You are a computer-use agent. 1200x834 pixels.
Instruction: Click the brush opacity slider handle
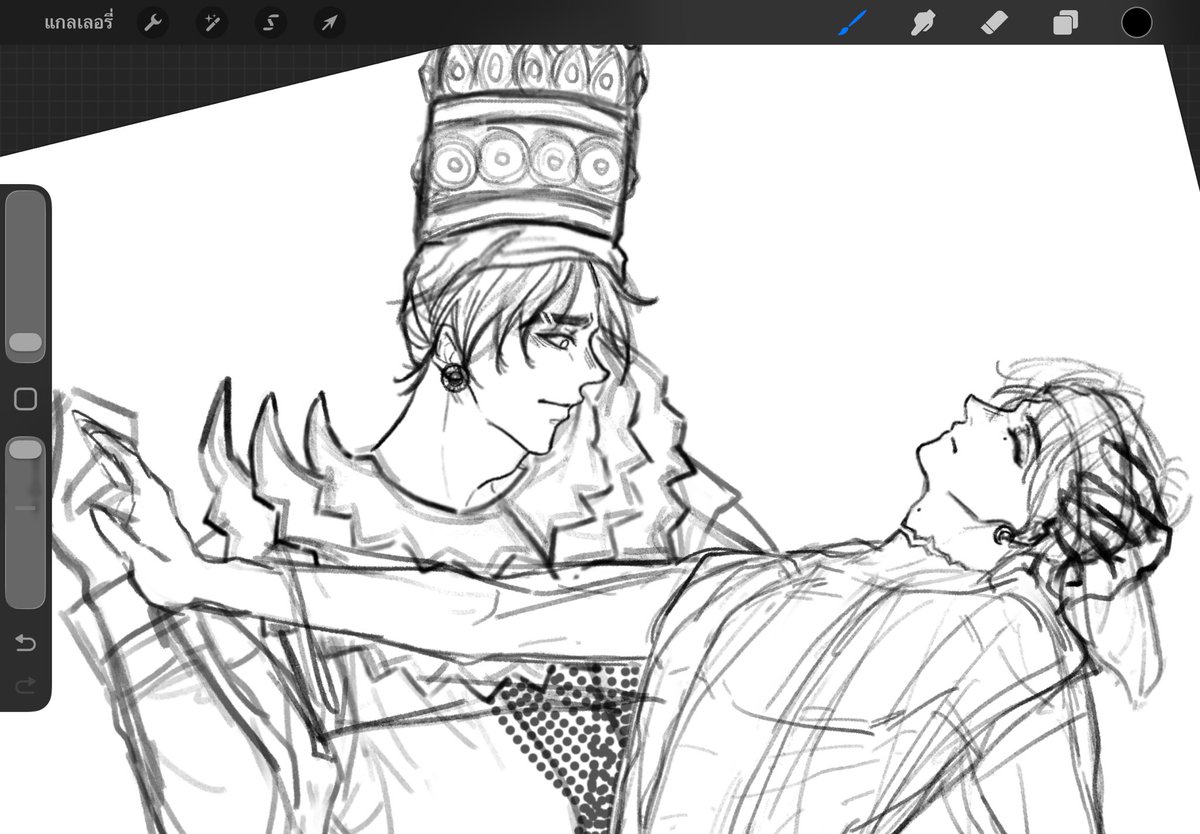(26, 449)
